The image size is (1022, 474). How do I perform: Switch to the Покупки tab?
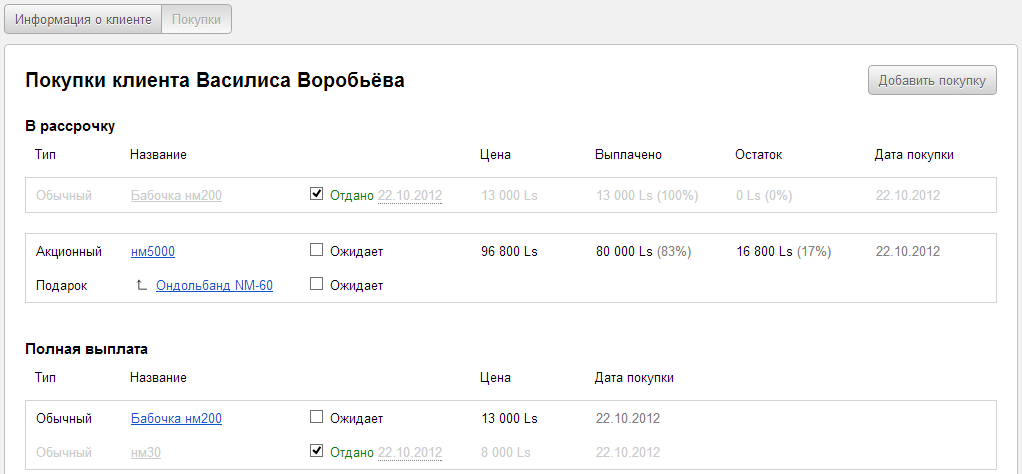click(196, 19)
